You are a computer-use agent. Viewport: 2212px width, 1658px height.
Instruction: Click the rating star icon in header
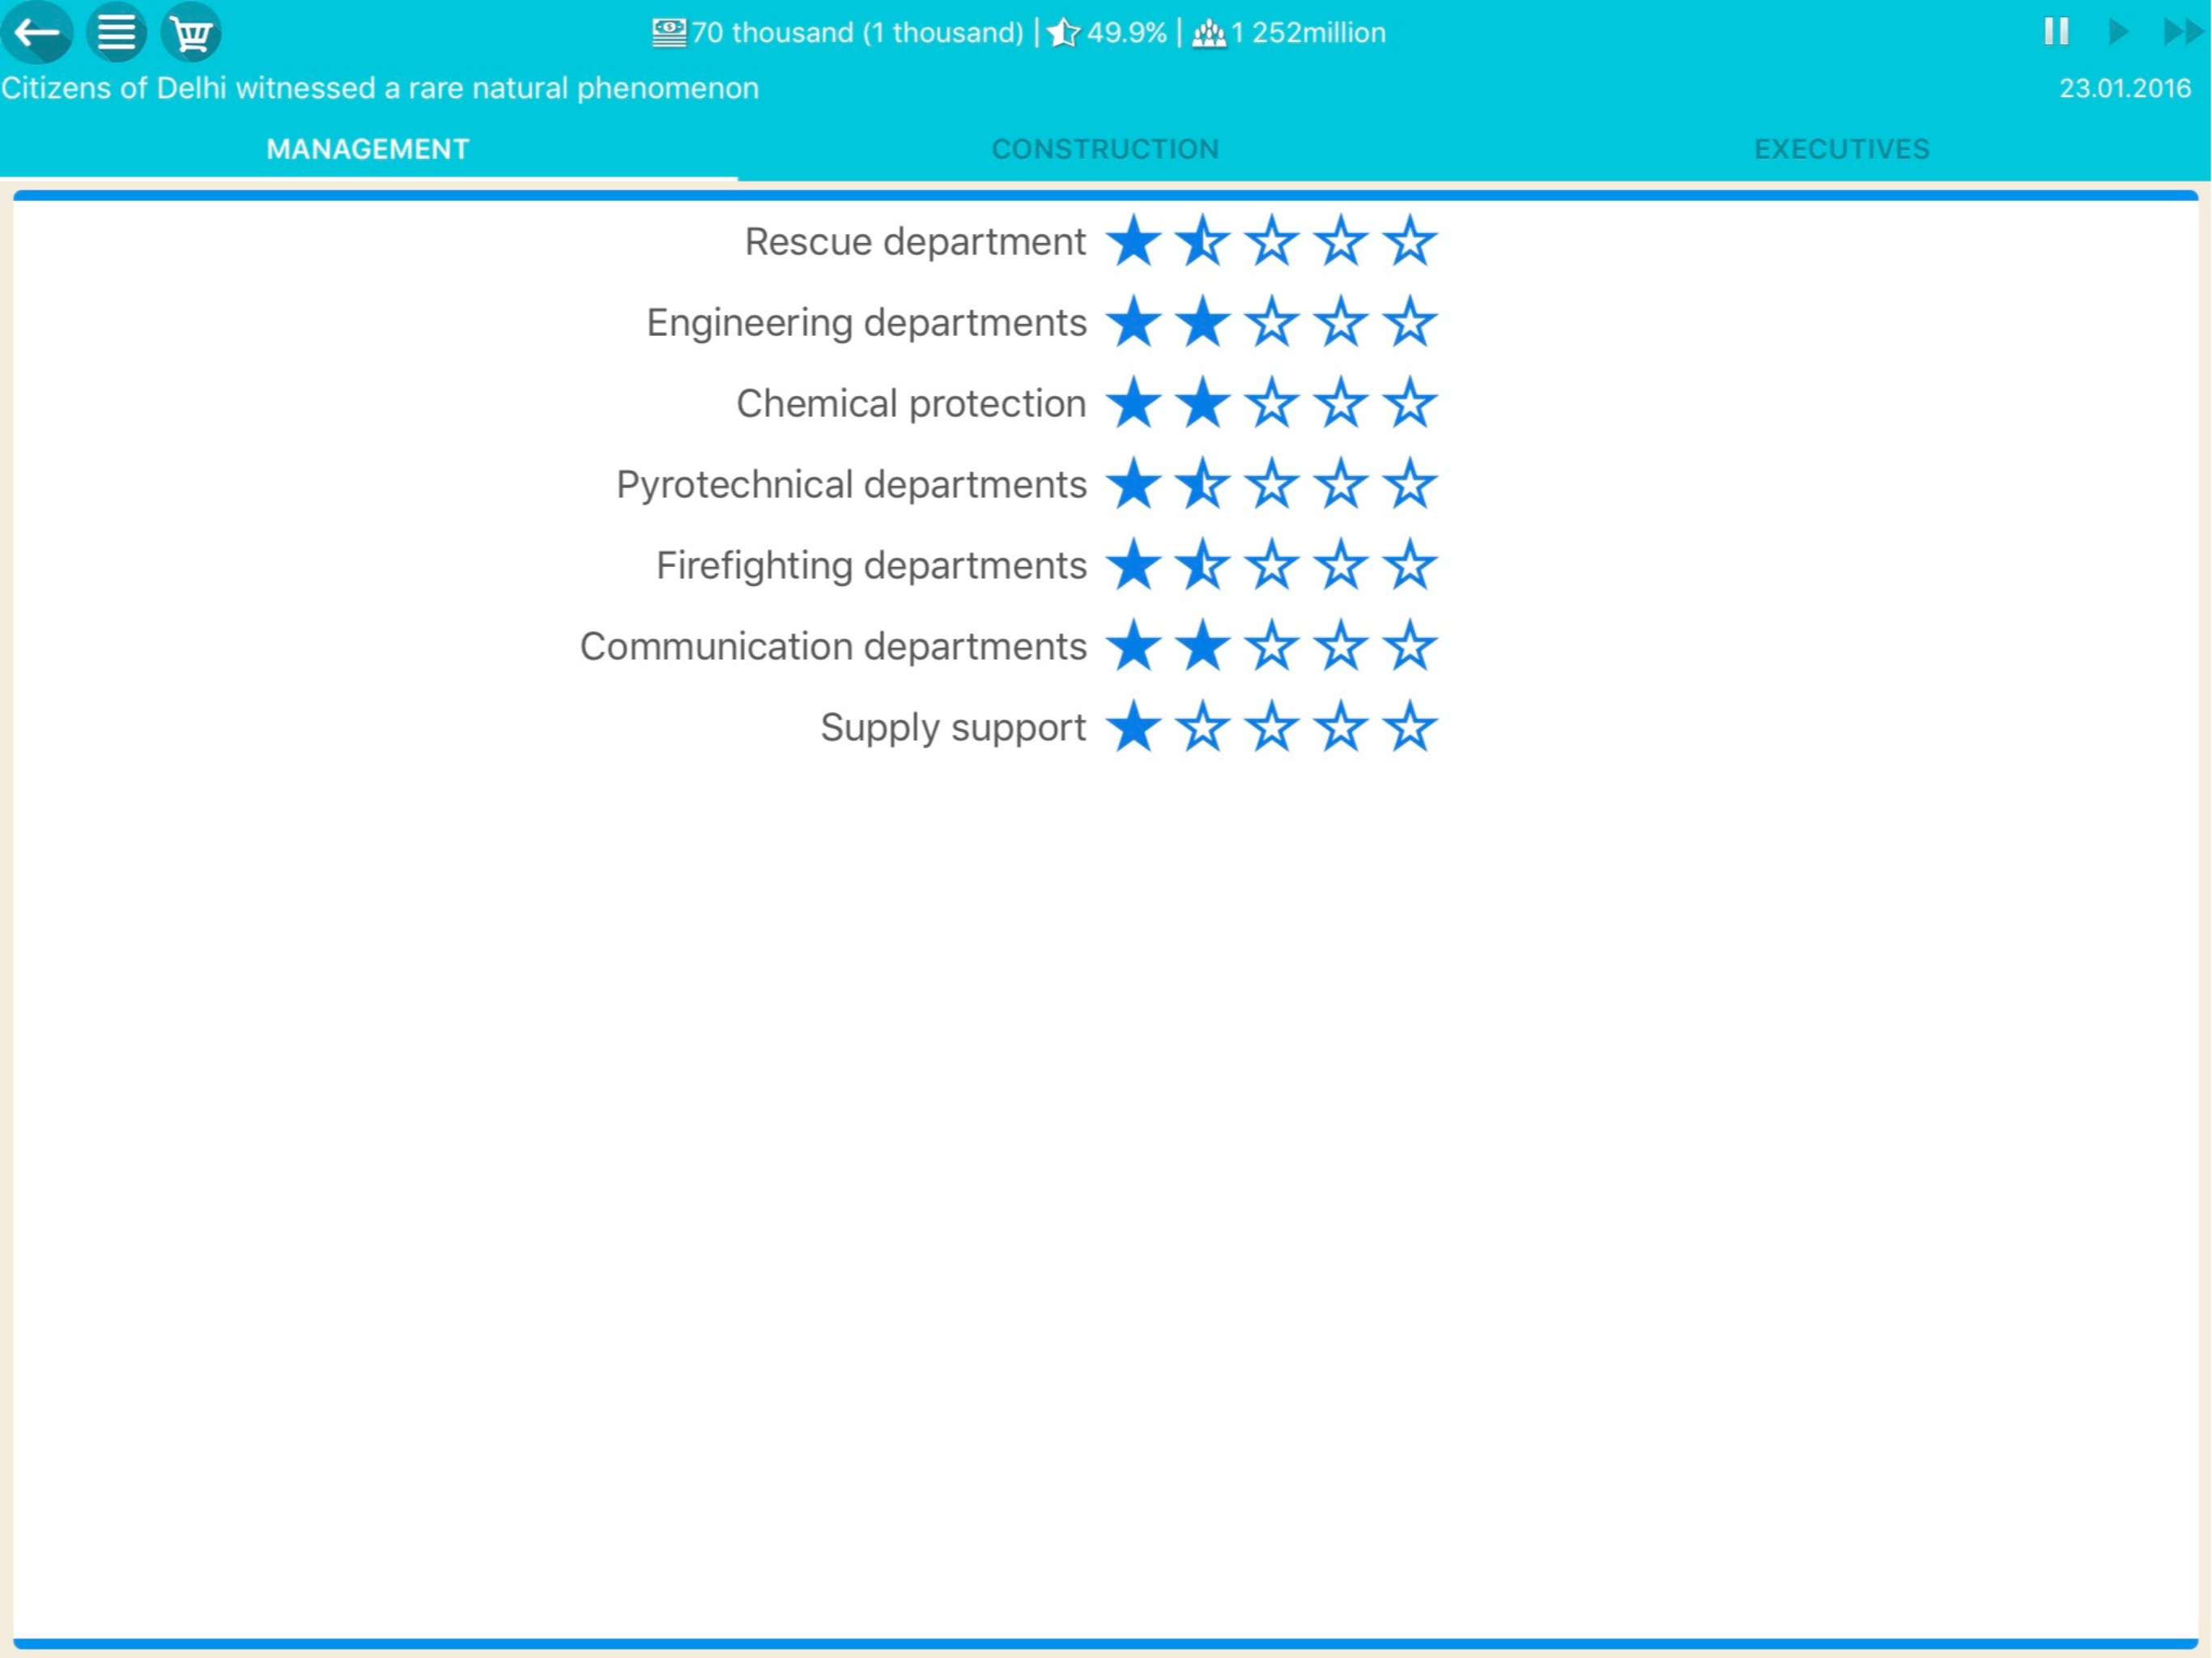pyautogui.click(x=1063, y=33)
